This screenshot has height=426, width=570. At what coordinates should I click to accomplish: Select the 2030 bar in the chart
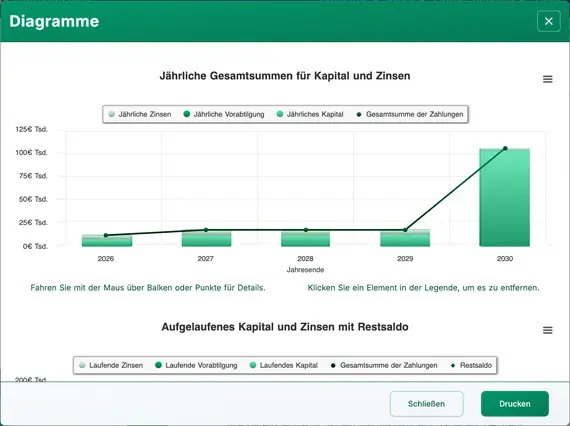[x=505, y=197]
